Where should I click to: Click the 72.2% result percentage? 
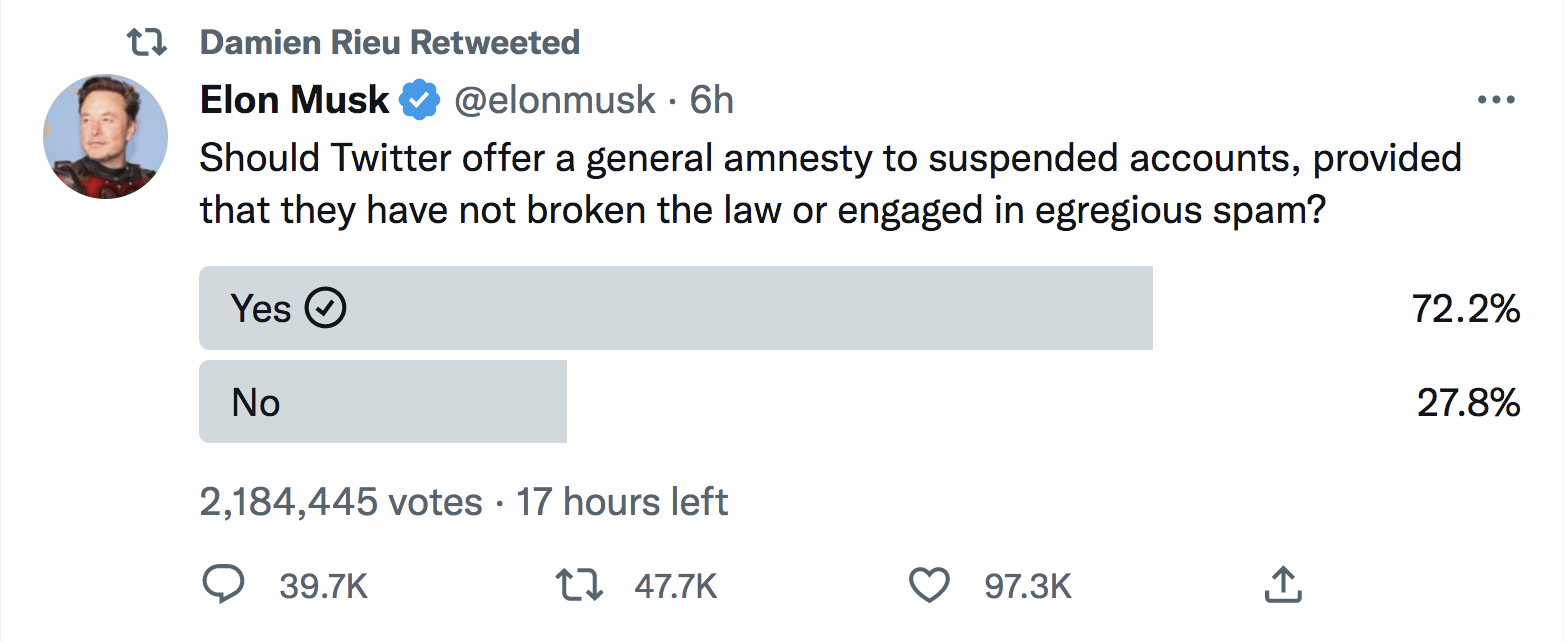1466,309
